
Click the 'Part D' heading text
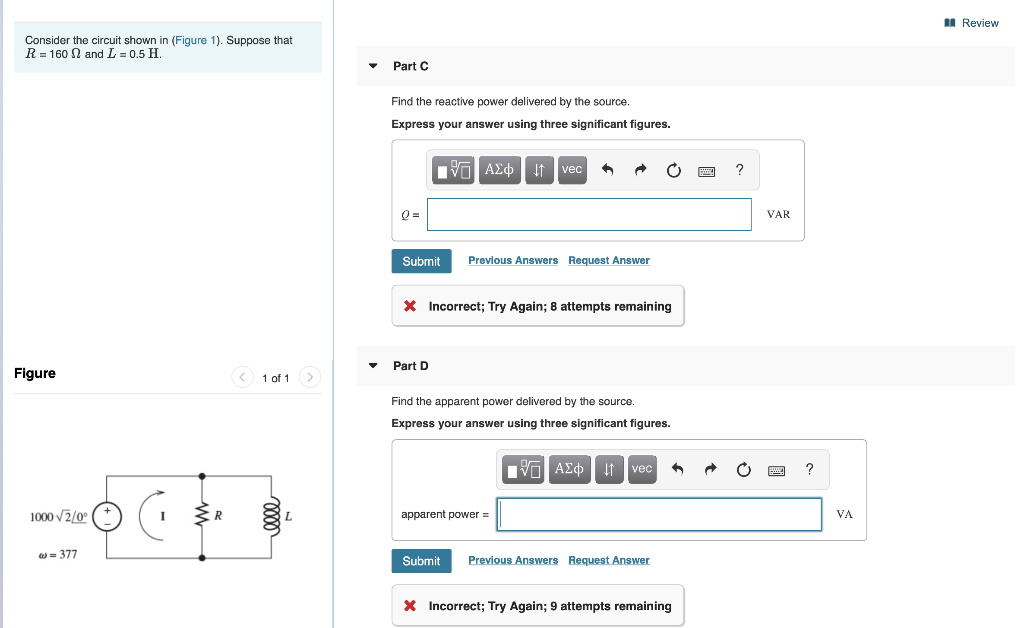[x=411, y=366]
